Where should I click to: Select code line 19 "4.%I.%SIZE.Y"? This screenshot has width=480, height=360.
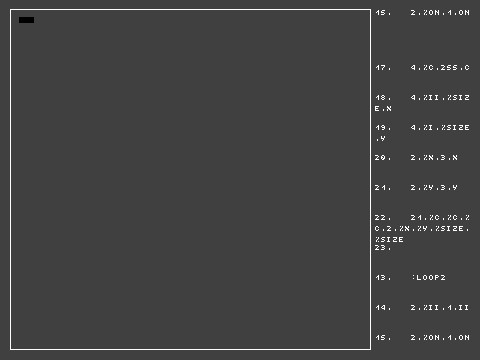coord(422,133)
